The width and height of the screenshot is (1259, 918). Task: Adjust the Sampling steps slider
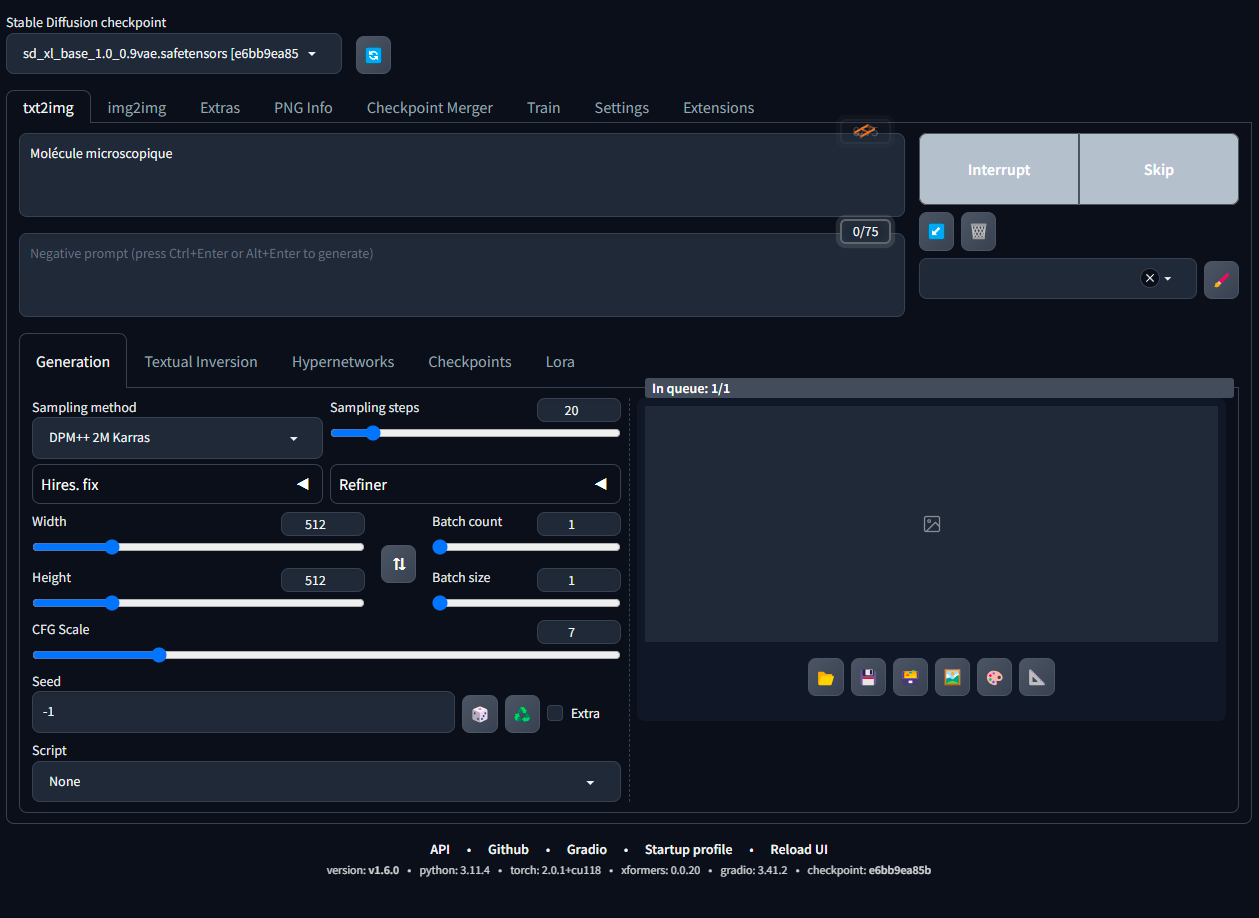[x=475, y=433]
